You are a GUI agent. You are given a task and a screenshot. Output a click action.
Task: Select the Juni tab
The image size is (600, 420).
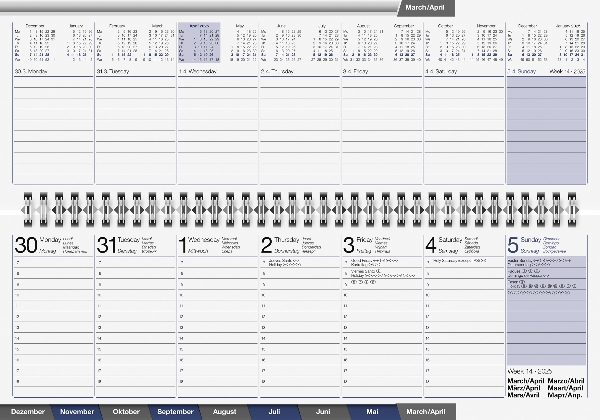tap(322, 411)
